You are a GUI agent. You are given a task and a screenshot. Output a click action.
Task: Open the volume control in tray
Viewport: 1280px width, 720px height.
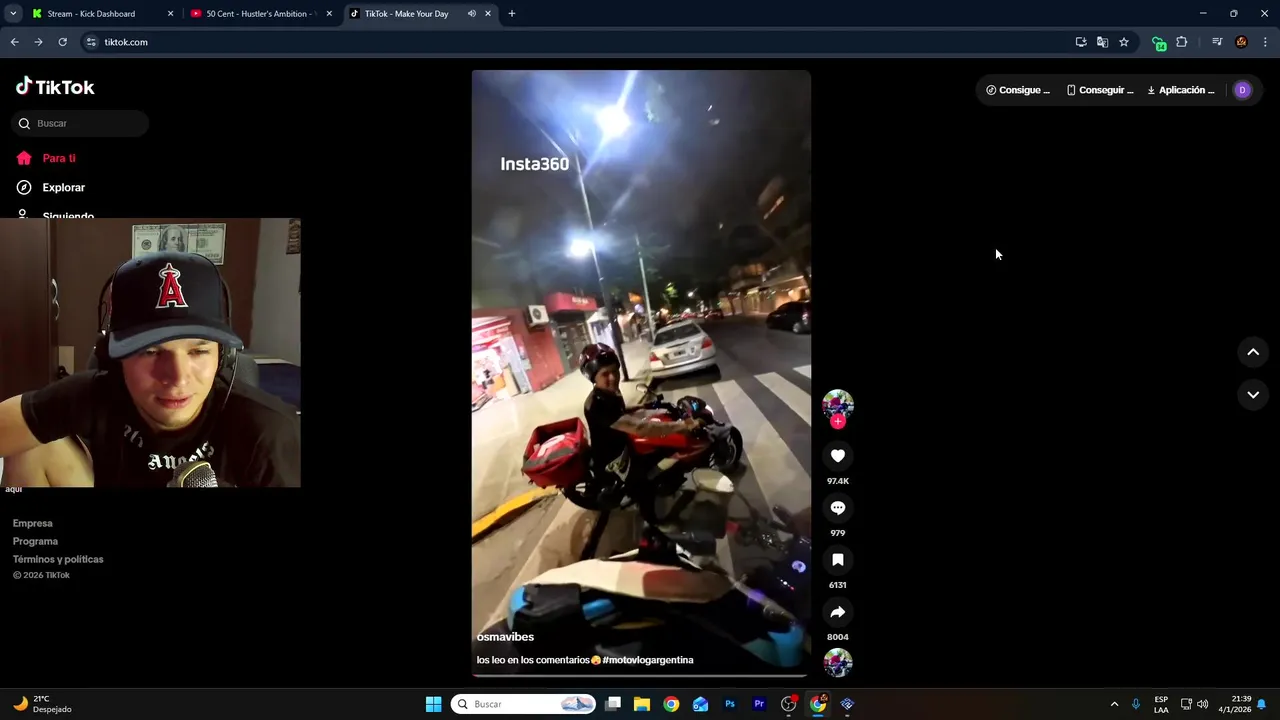click(x=1202, y=704)
